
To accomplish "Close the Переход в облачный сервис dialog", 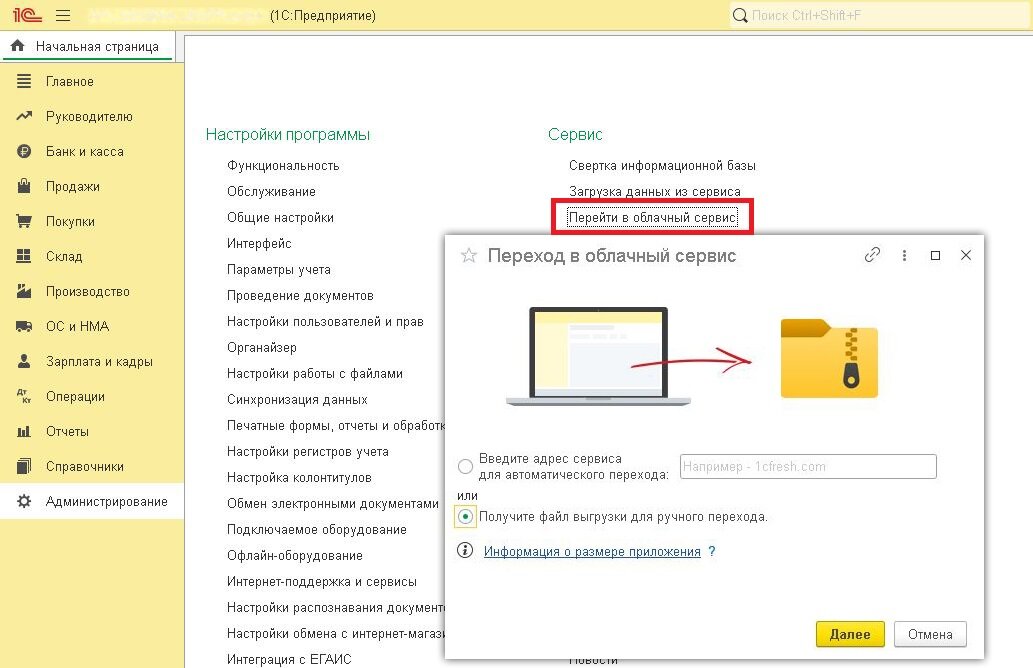I will tap(966, 255).
